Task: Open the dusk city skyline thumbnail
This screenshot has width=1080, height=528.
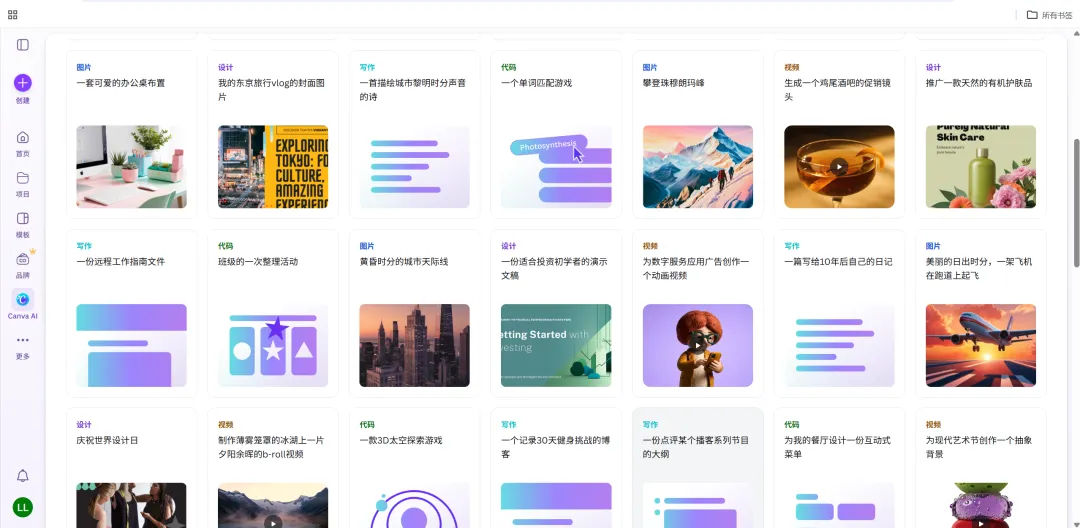Action: [x=415, y=346]
